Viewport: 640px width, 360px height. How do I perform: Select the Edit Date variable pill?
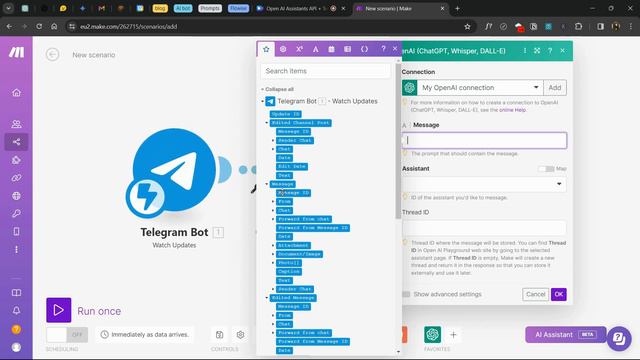[292, 167]
